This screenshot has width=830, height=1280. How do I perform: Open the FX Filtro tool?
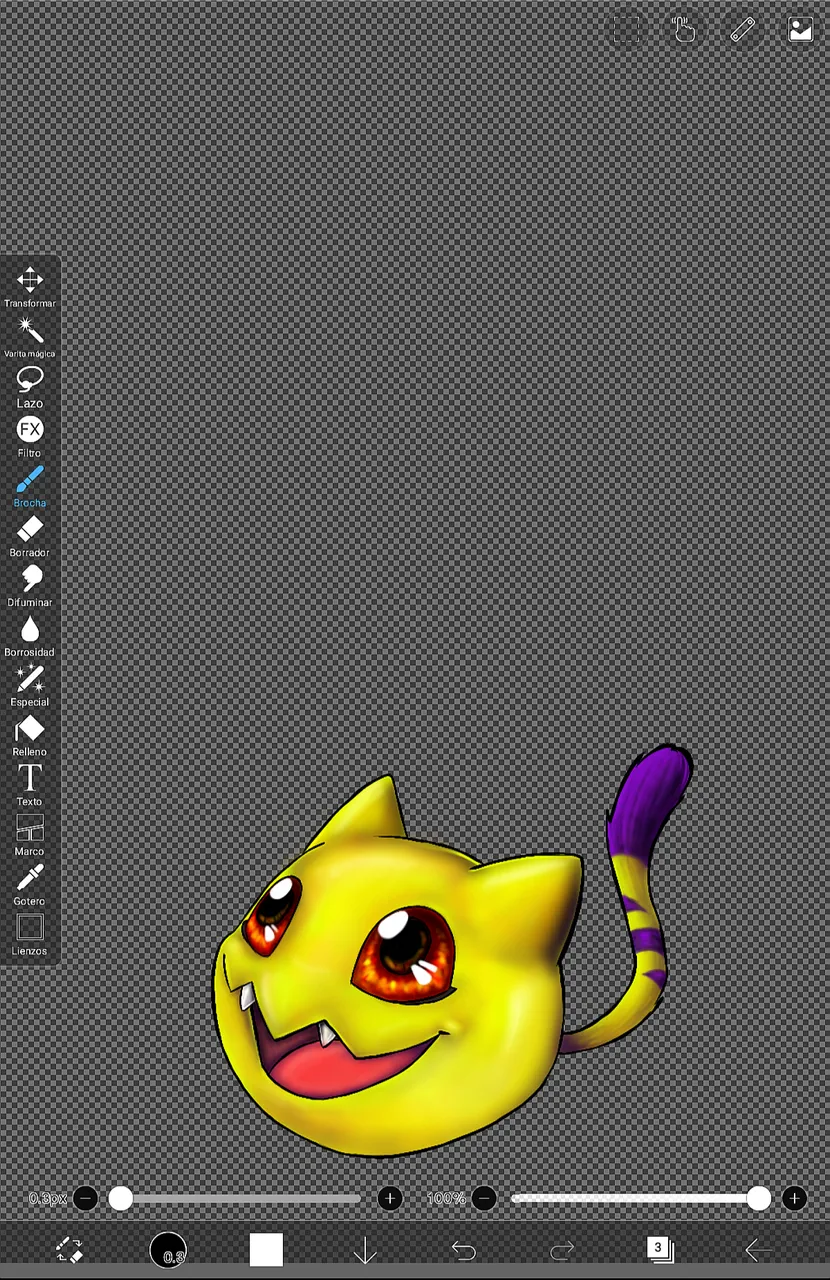pos(30,437)
